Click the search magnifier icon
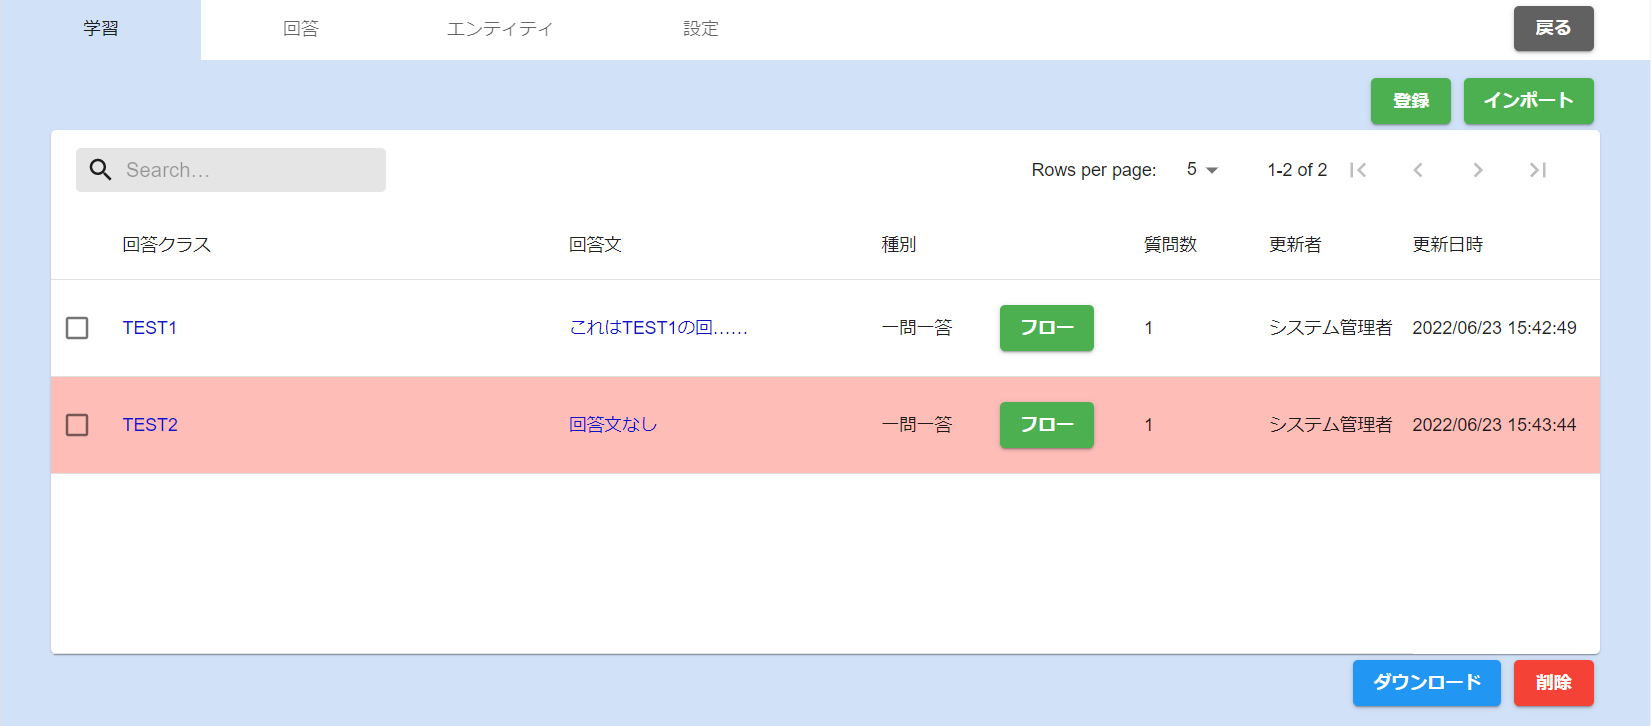Image resolution: width=1651 pixels, height=726 pixels. click(x=100, y=170)
